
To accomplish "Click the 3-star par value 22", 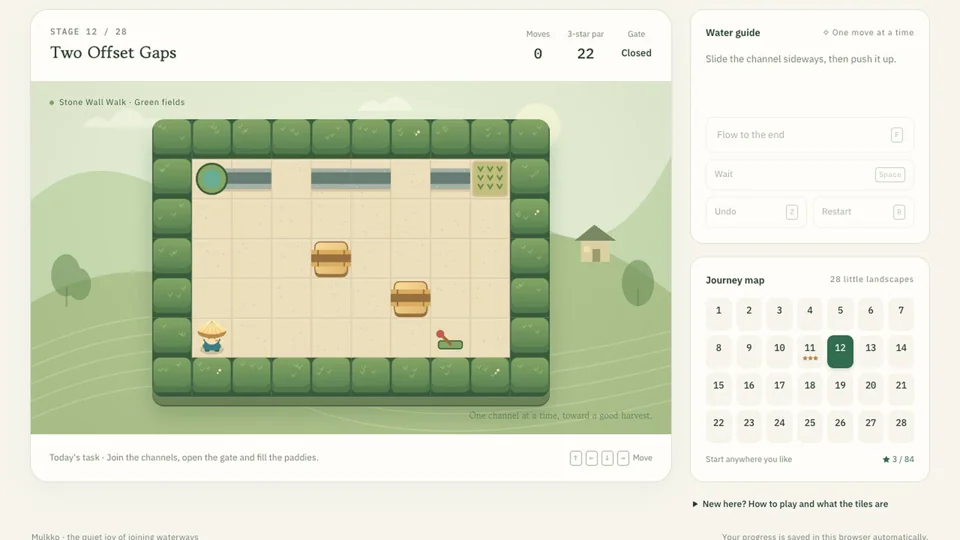I will coord(585,54).
